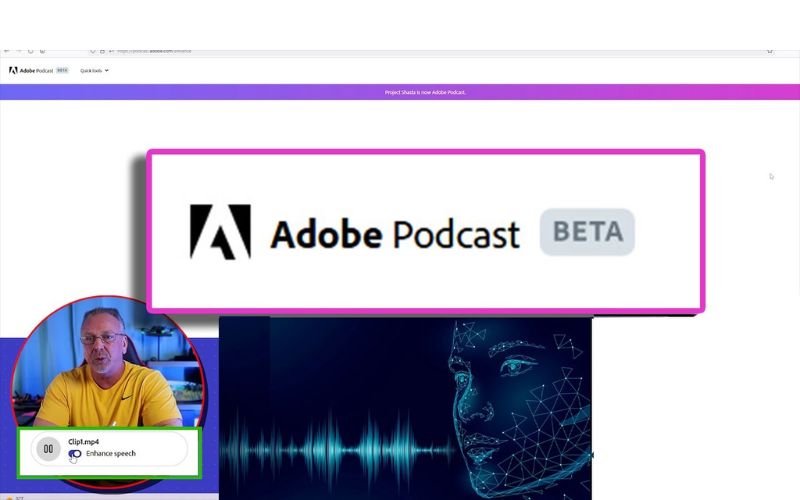This screenshot has width=800, height=500.
Task: Click the AI face waveform image
Action: [405, 408]
